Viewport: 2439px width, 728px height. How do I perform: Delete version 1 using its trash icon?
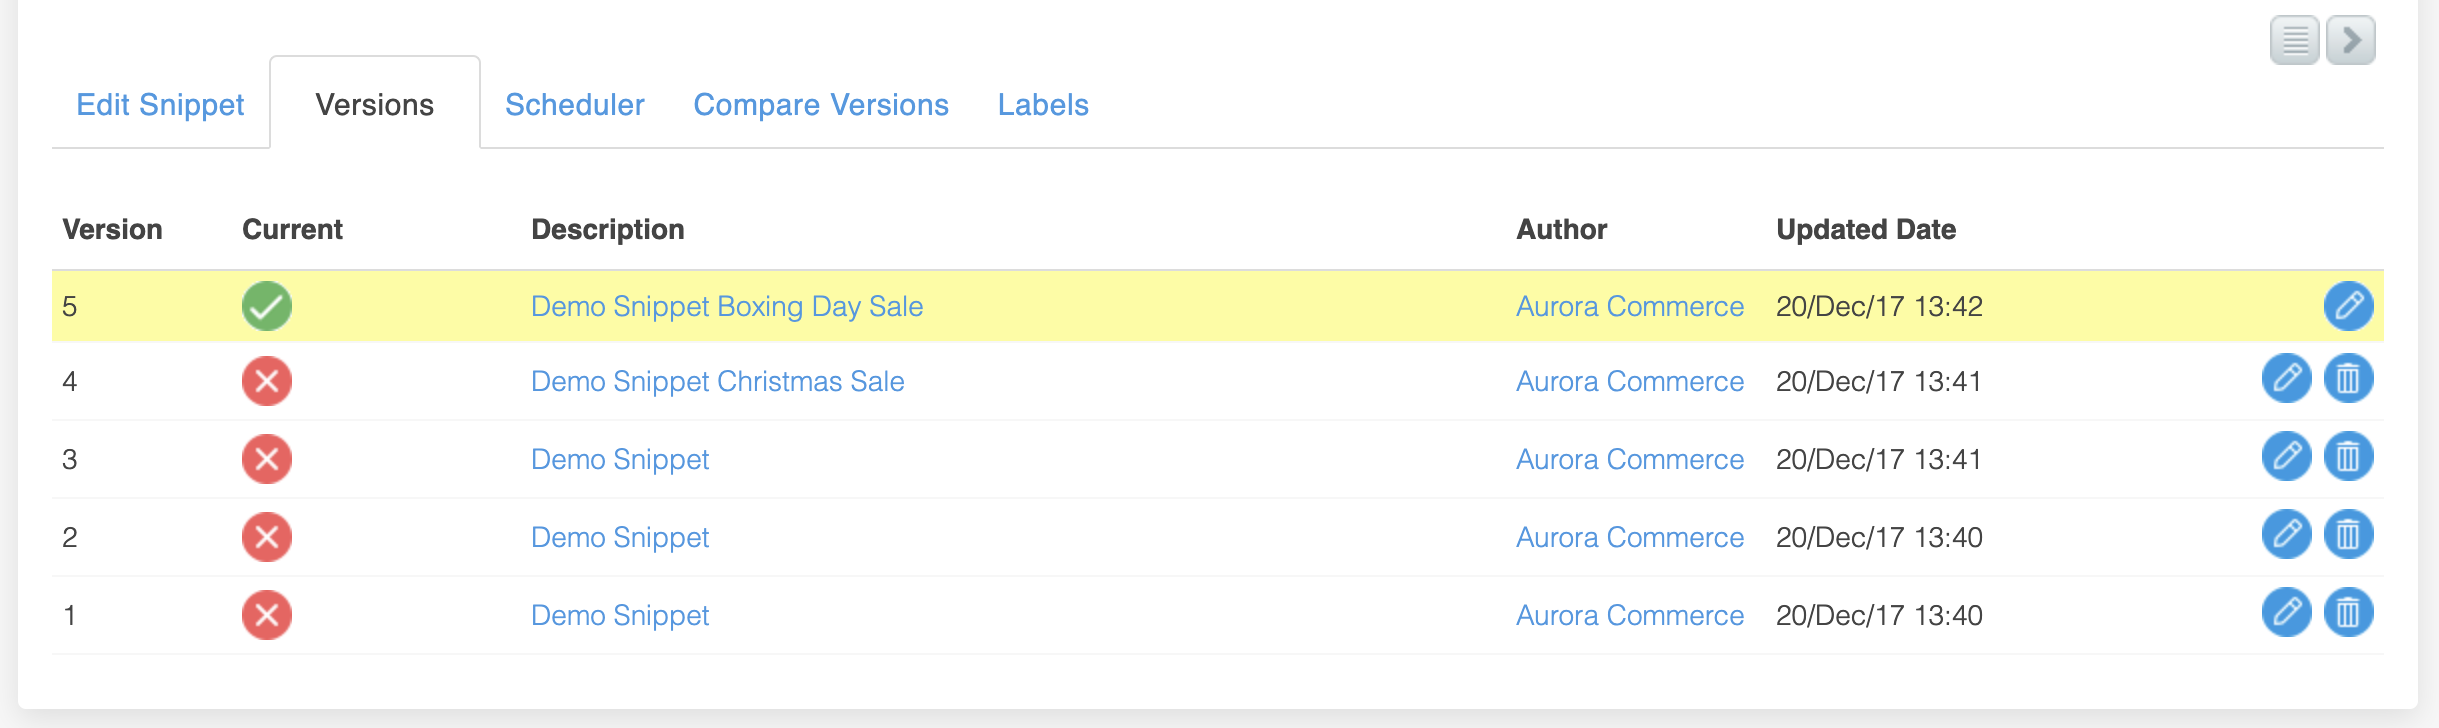point(2348,613)
